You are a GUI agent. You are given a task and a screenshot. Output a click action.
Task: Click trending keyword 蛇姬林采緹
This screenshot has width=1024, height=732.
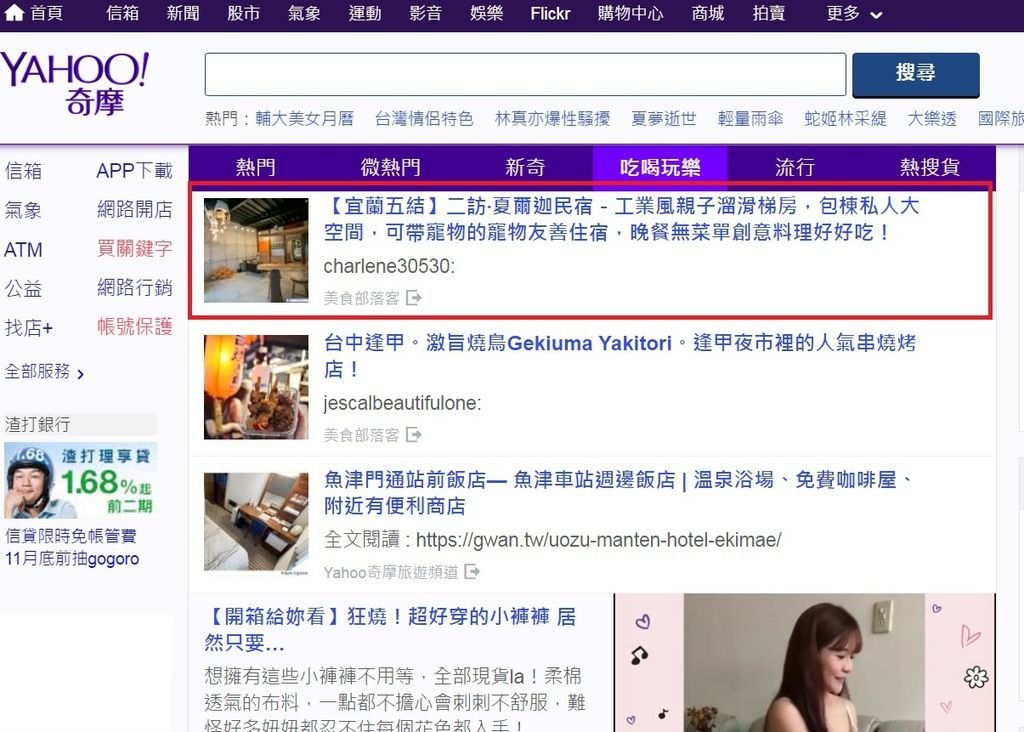click(845, 118)
